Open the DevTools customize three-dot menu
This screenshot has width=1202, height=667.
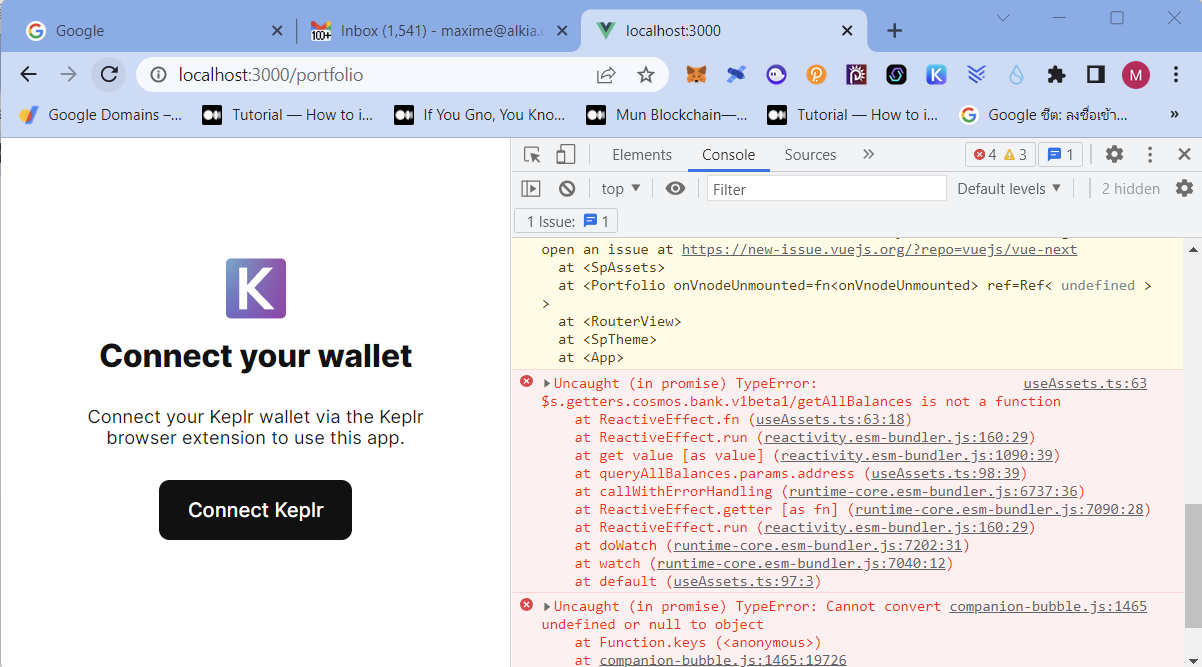coord(1150,154)
